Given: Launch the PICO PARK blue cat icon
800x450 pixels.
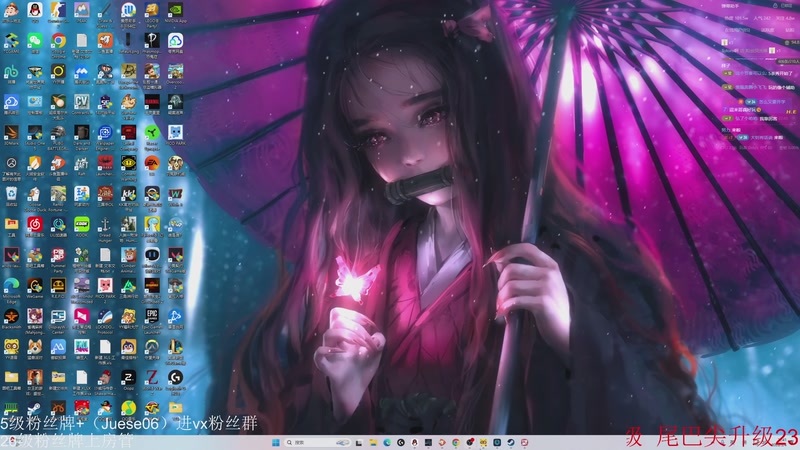Looking at the screenshot, I should point(176,133).
